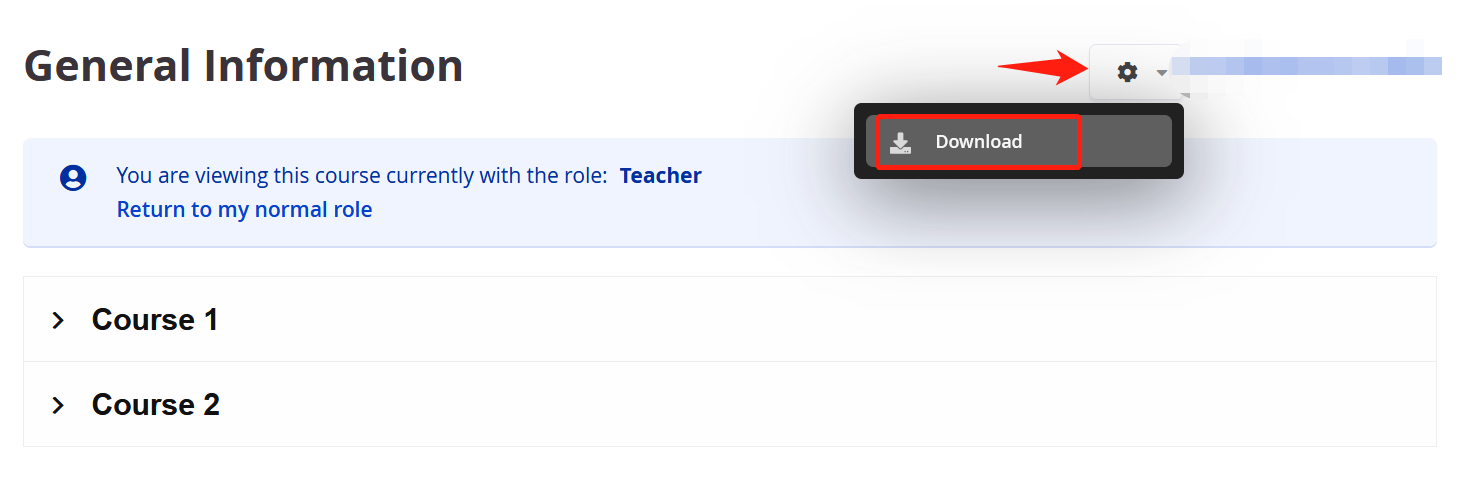Screen dimensions: 1460x504
Task: Open the gear settings menu
Action: pyautogui.click(x=1127, y=72)
